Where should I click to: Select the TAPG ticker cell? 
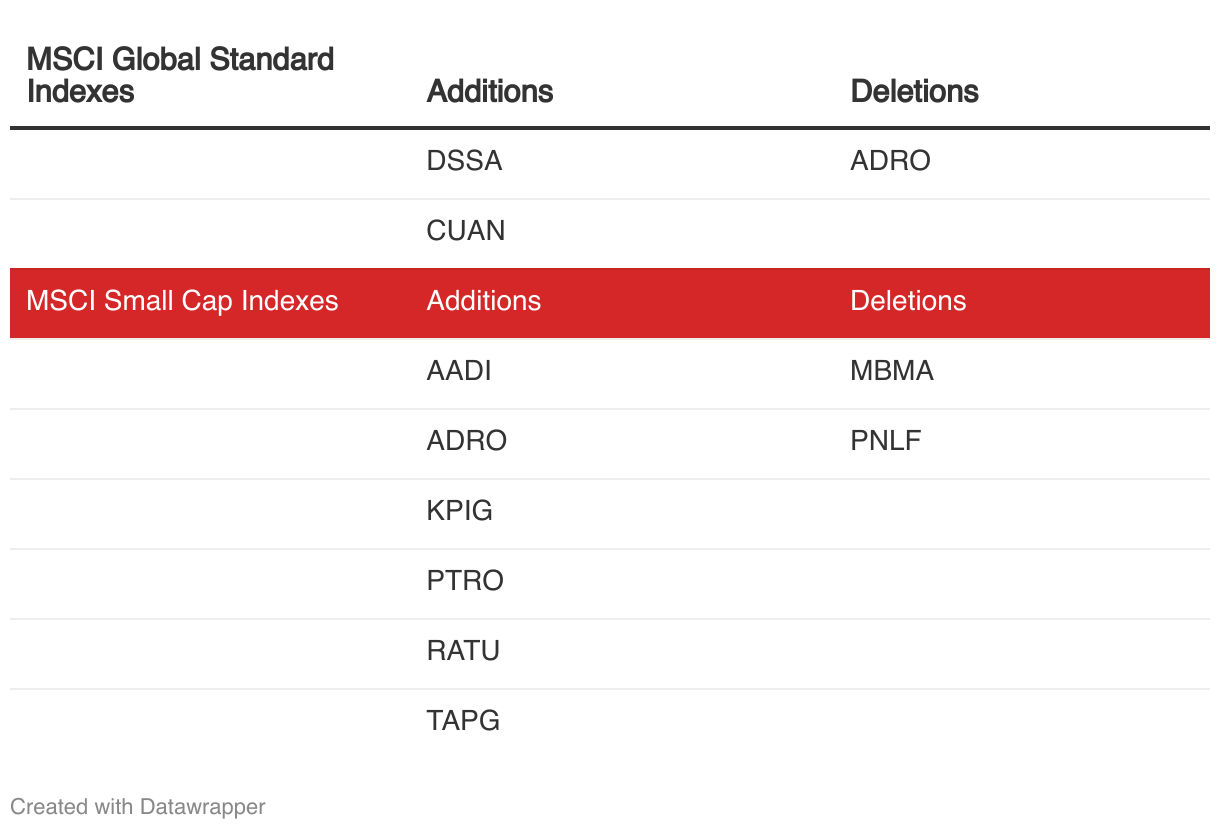click(x=463, y=721)
